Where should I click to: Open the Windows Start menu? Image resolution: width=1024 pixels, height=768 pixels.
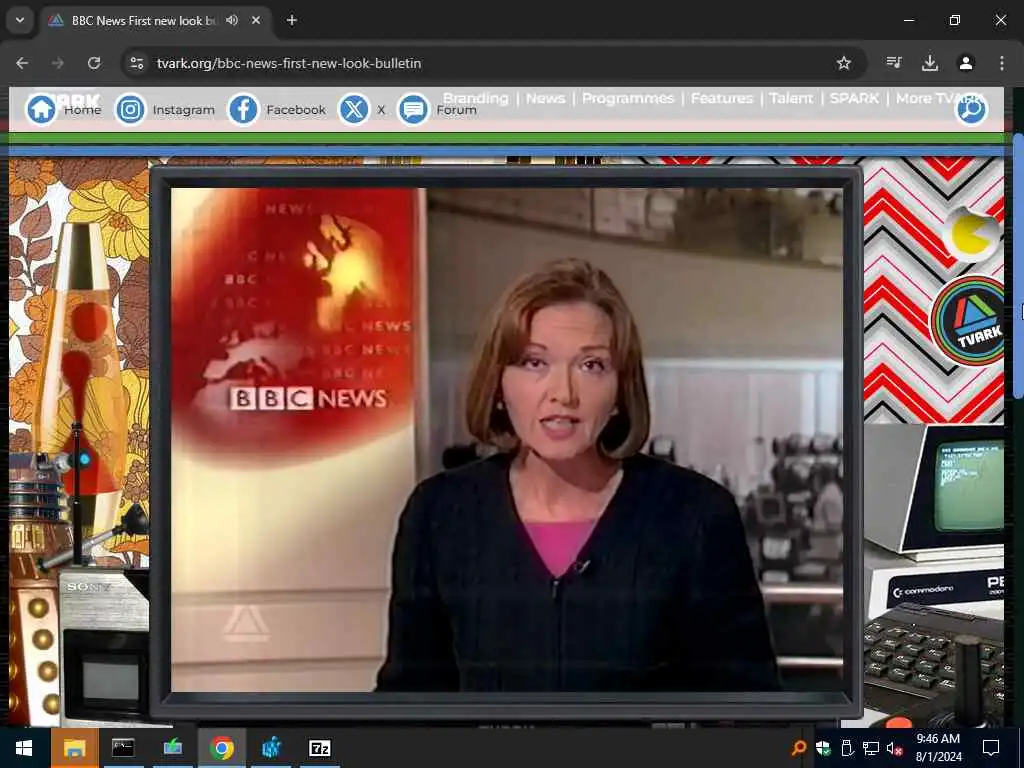tap(24, 748)
